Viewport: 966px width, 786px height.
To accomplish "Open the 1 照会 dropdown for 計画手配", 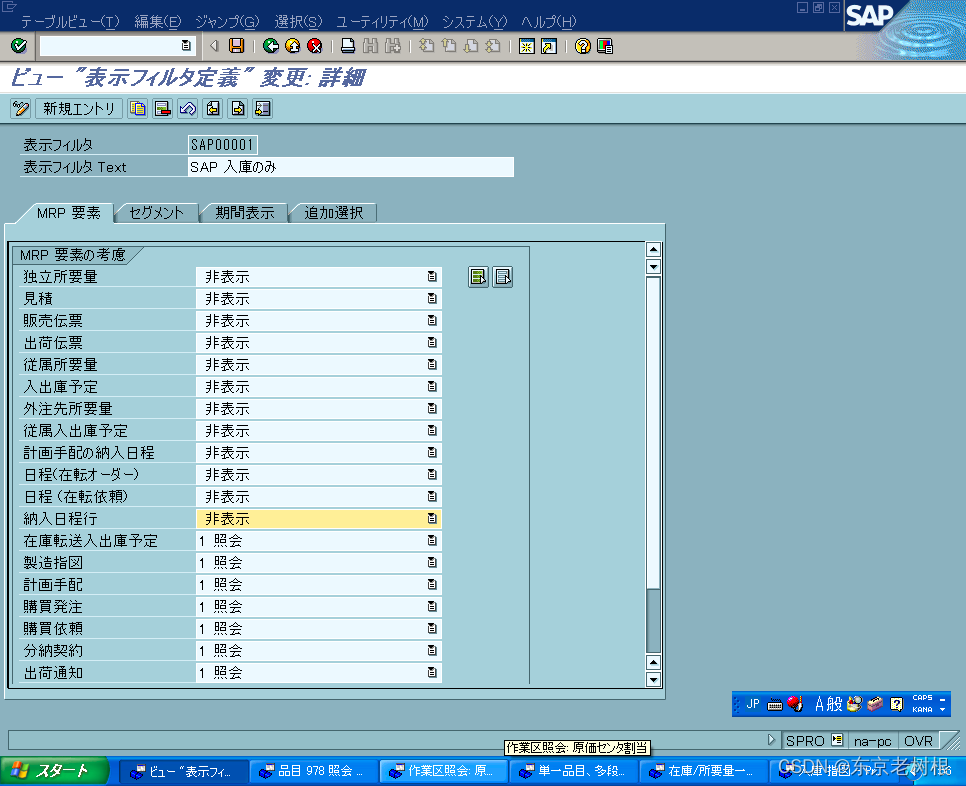I will [431, 584].
